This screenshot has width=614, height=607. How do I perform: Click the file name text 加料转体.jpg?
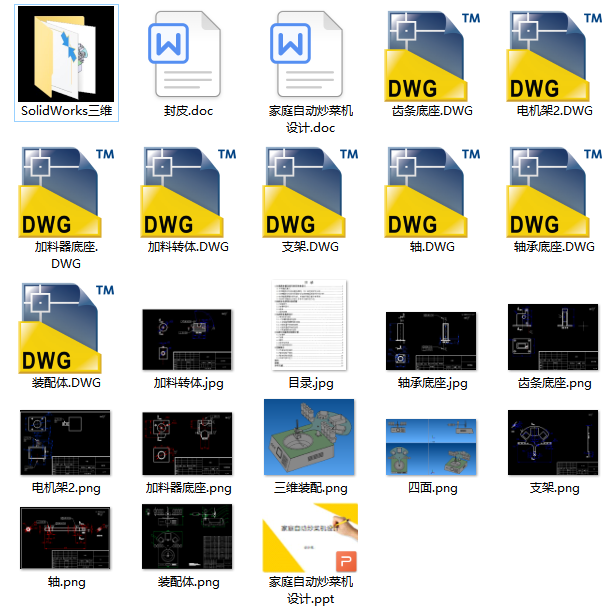point(188,383)
